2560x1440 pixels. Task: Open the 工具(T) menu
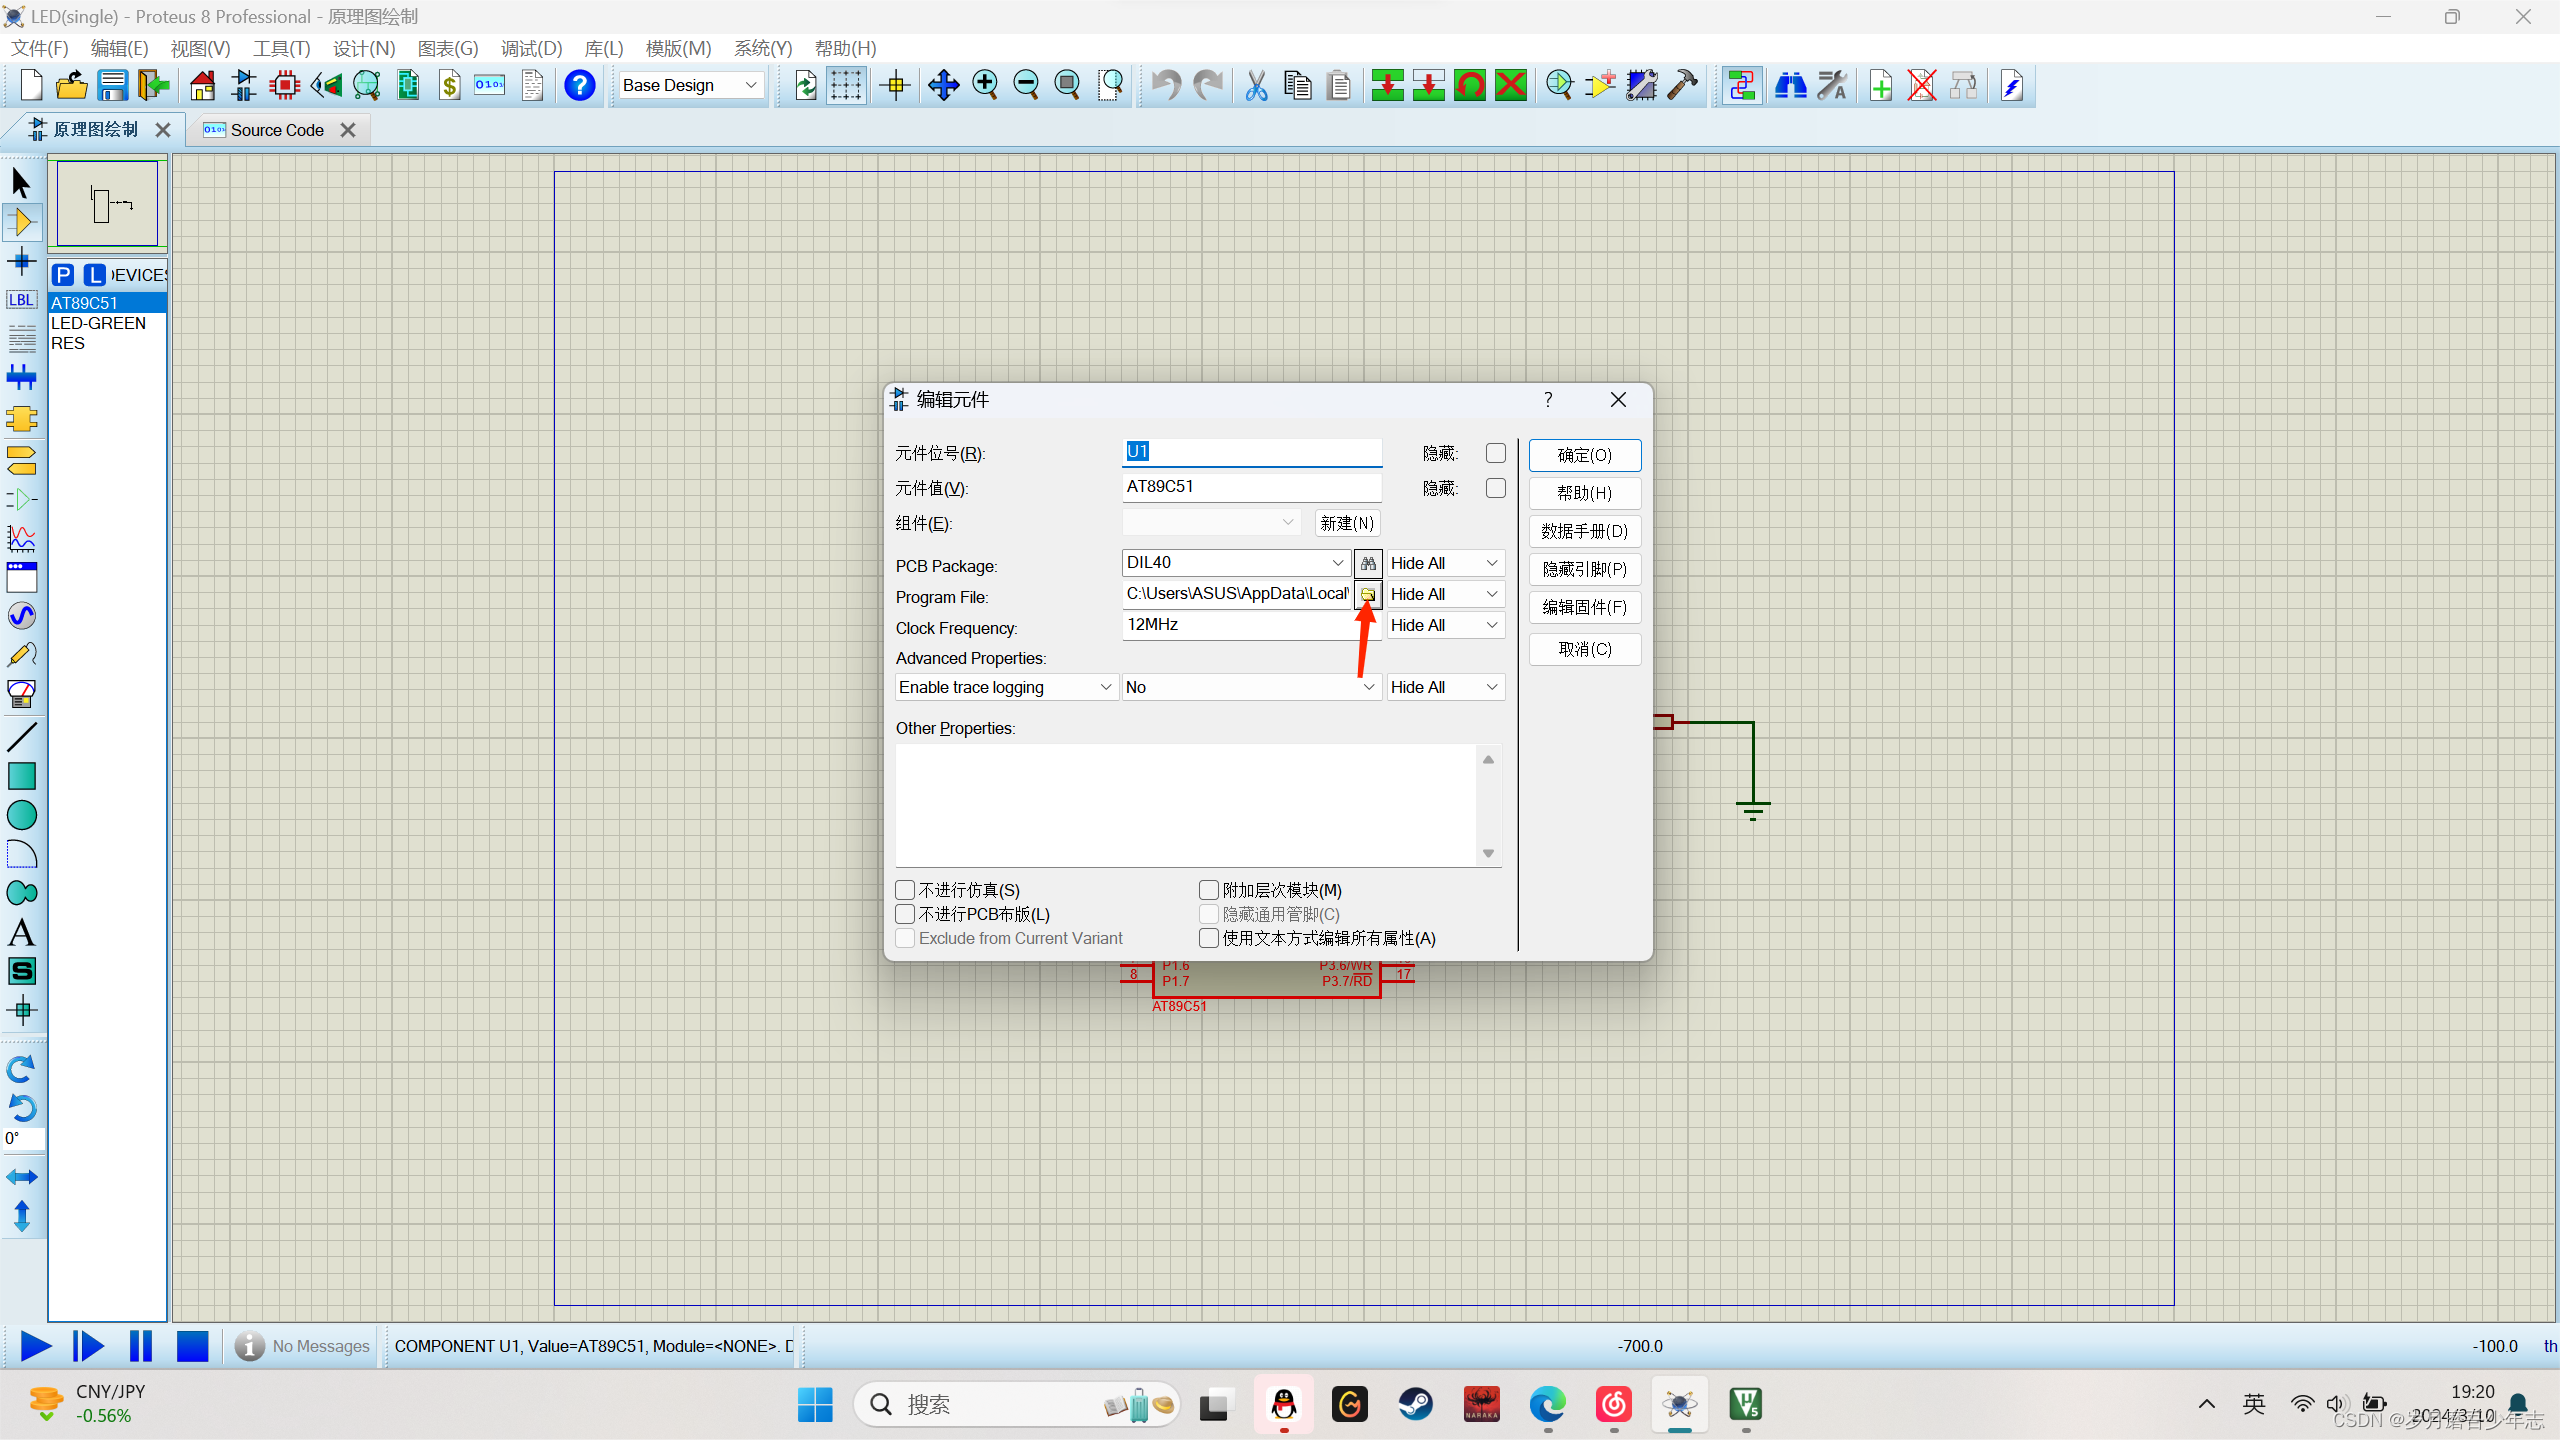click(281, 48)
